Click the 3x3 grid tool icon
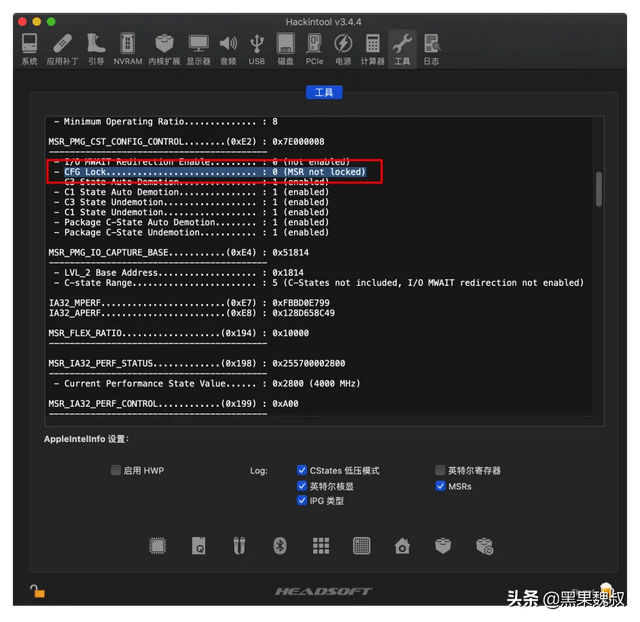 [x=321, y=546]
